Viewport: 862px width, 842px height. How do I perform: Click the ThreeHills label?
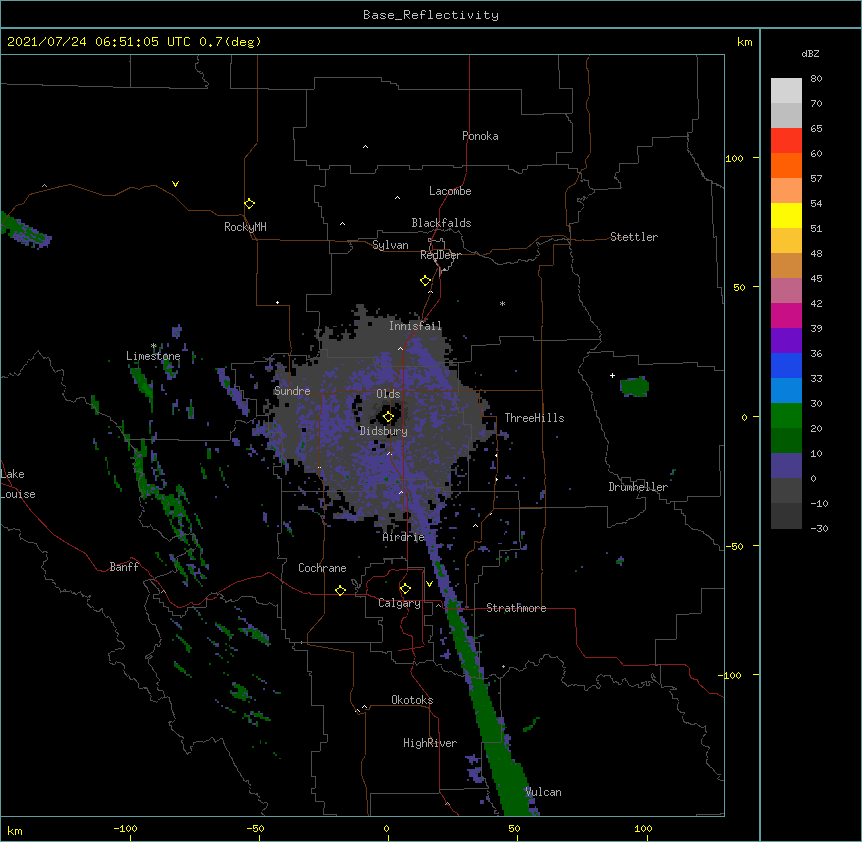tap(534, 418)
